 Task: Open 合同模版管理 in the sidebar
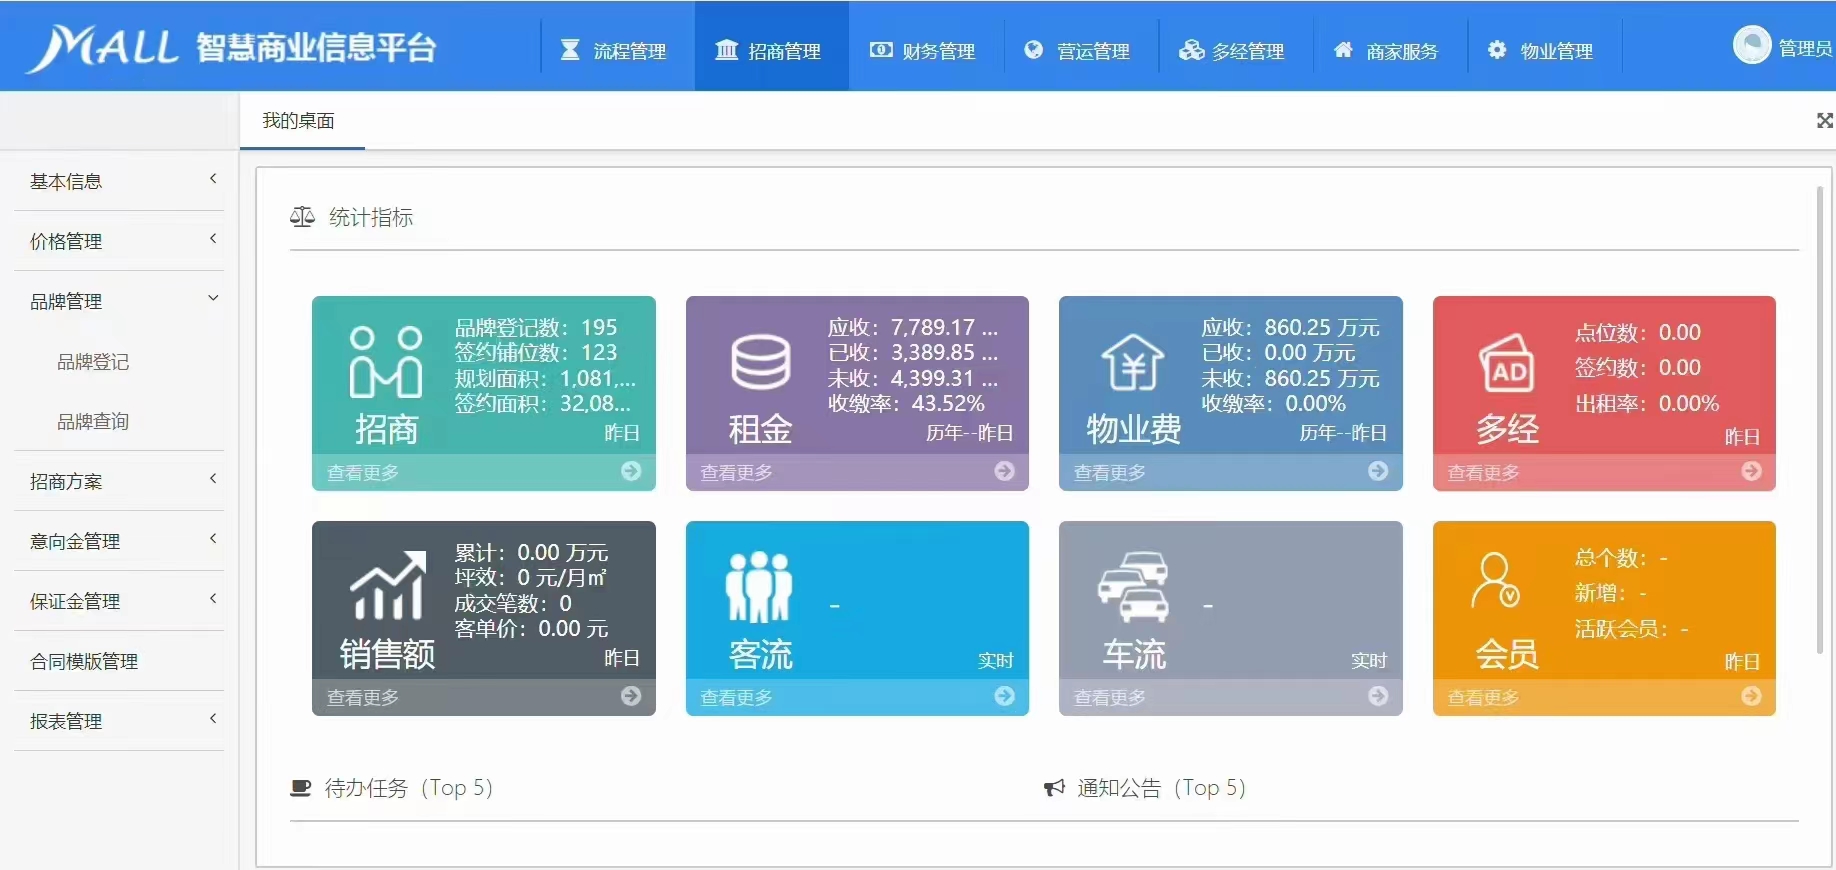point(119,661)
